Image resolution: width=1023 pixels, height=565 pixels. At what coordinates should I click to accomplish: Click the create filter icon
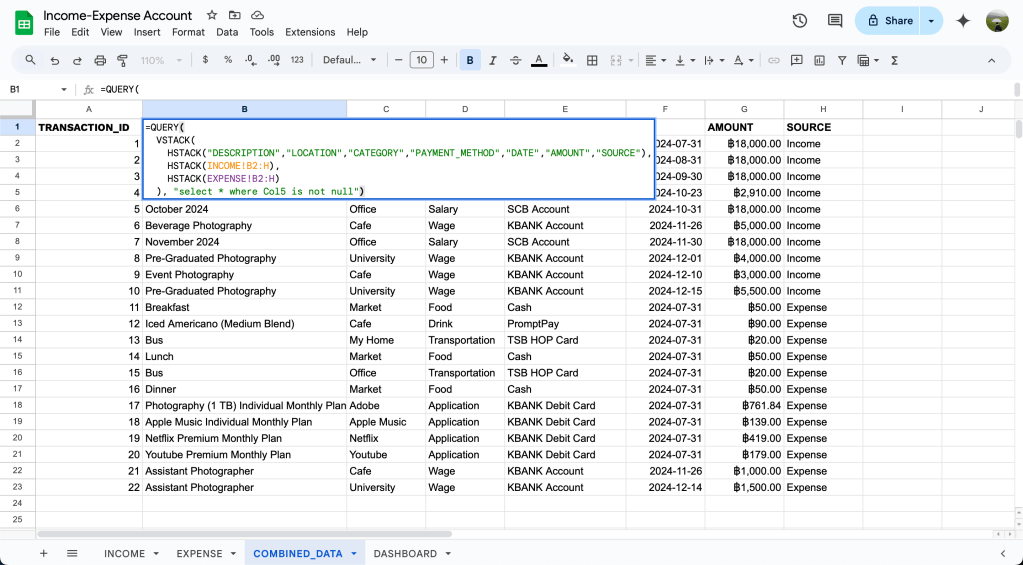tap(842, 60)
